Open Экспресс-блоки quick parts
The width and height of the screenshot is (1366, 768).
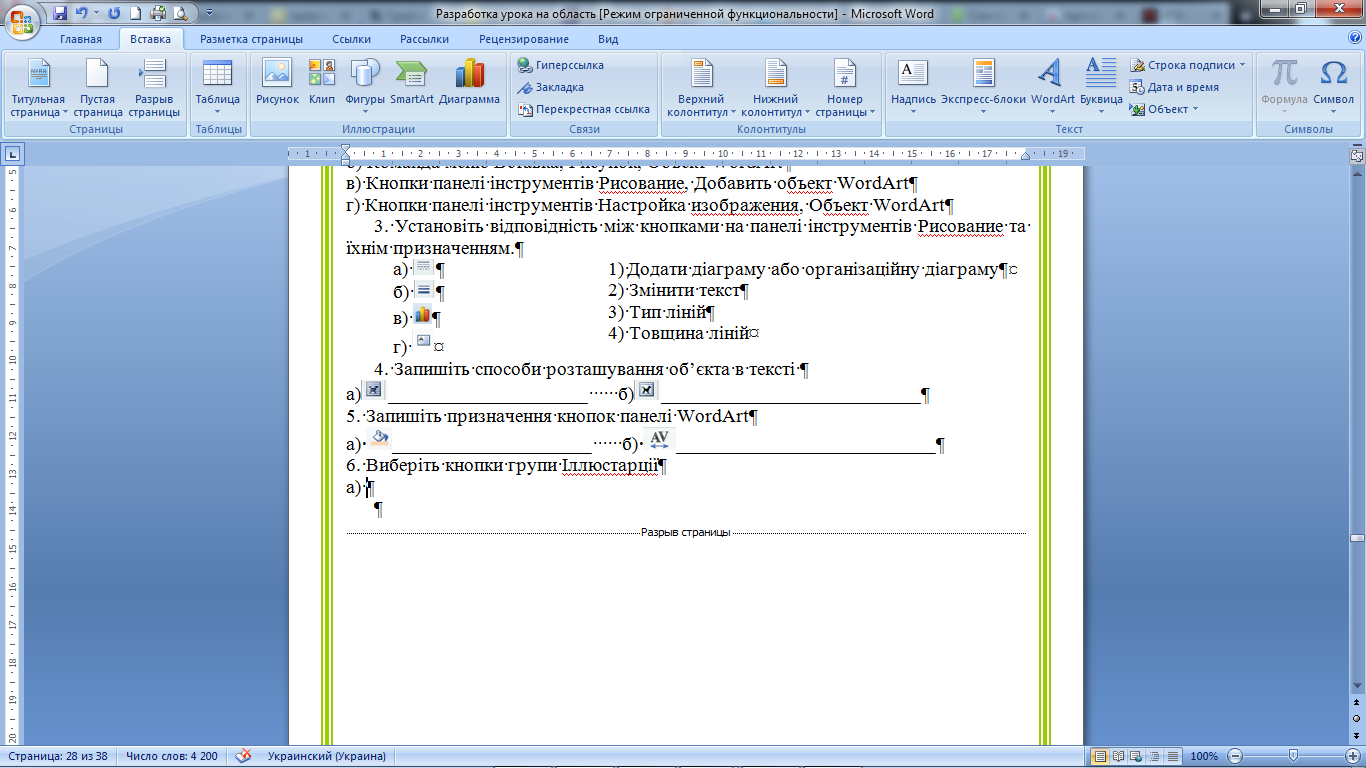point(983,89)
